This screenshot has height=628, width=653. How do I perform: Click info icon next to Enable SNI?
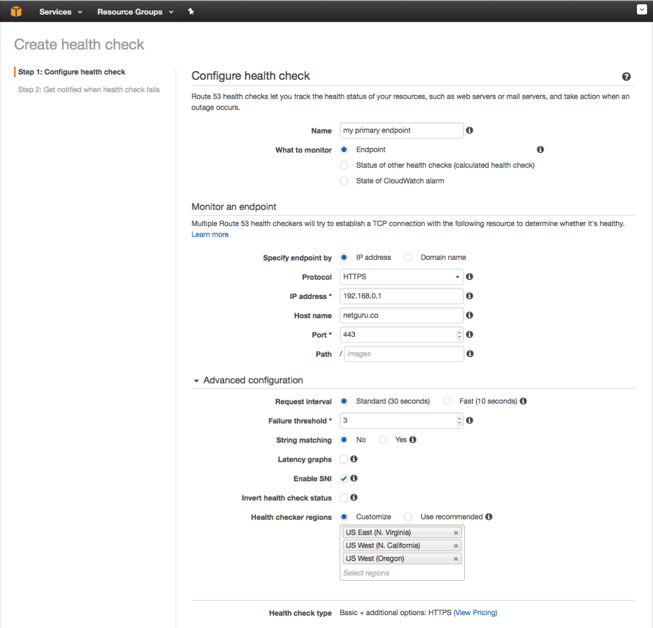coord(354,479)
